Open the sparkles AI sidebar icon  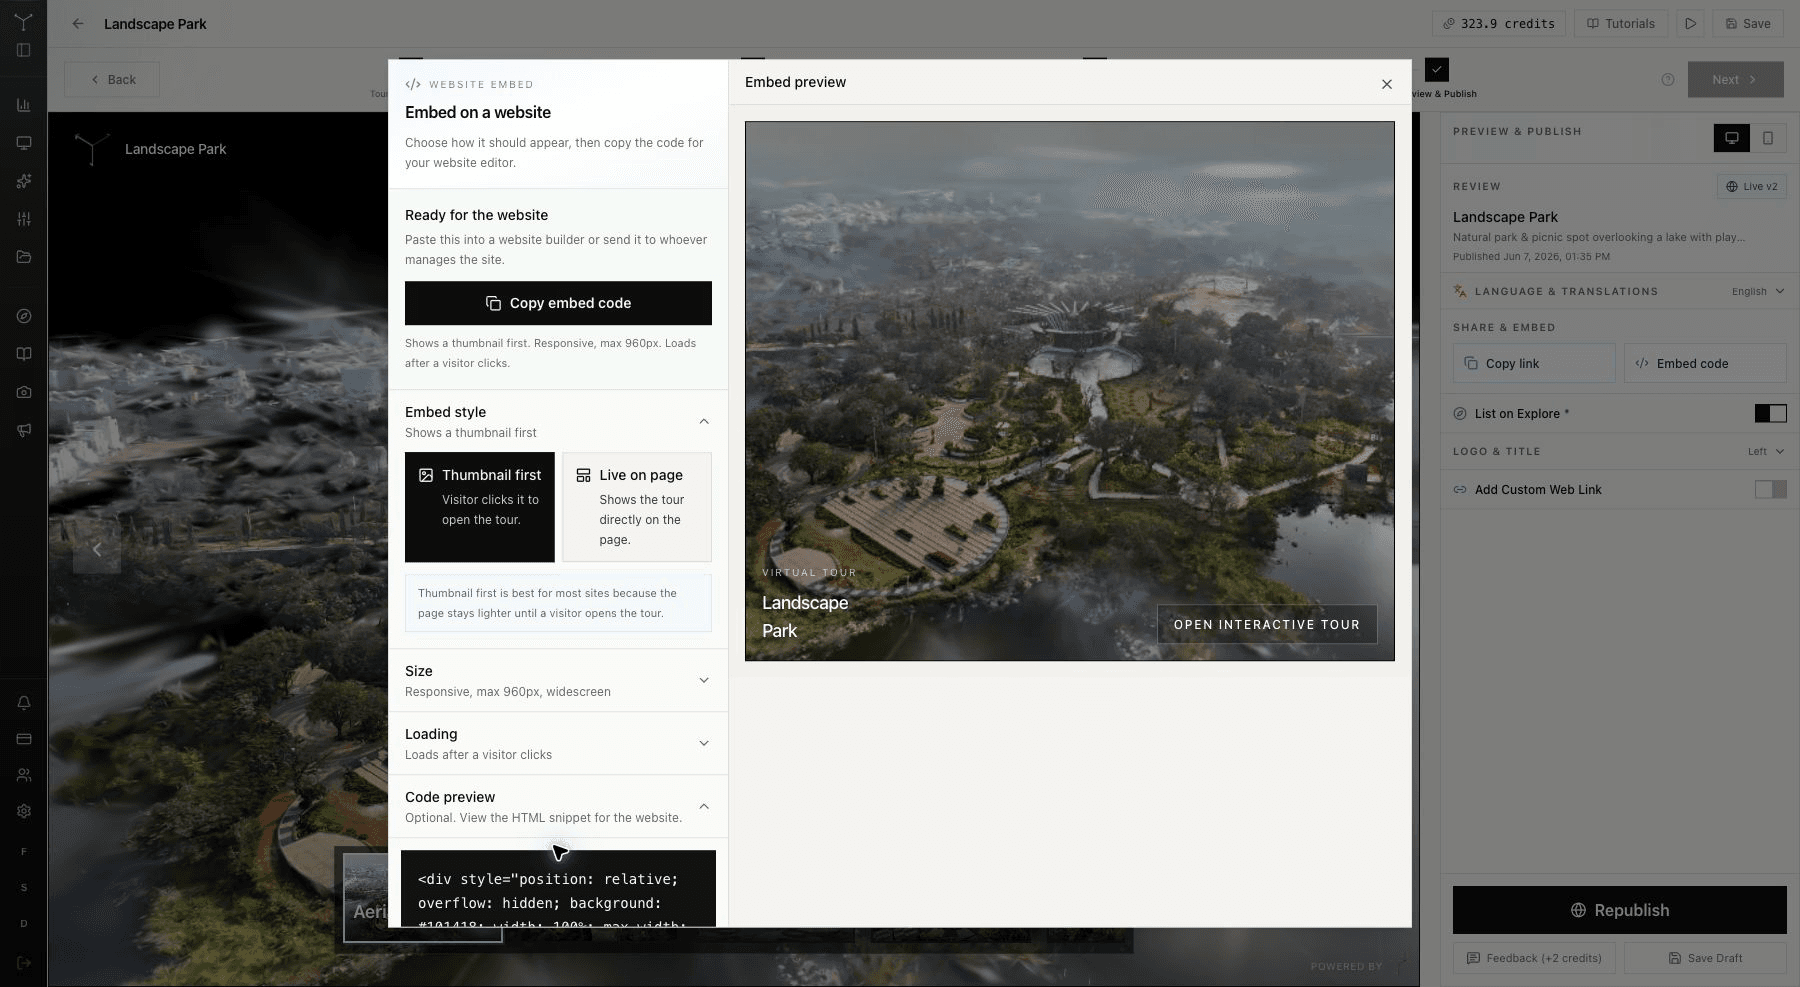point(23,181)
